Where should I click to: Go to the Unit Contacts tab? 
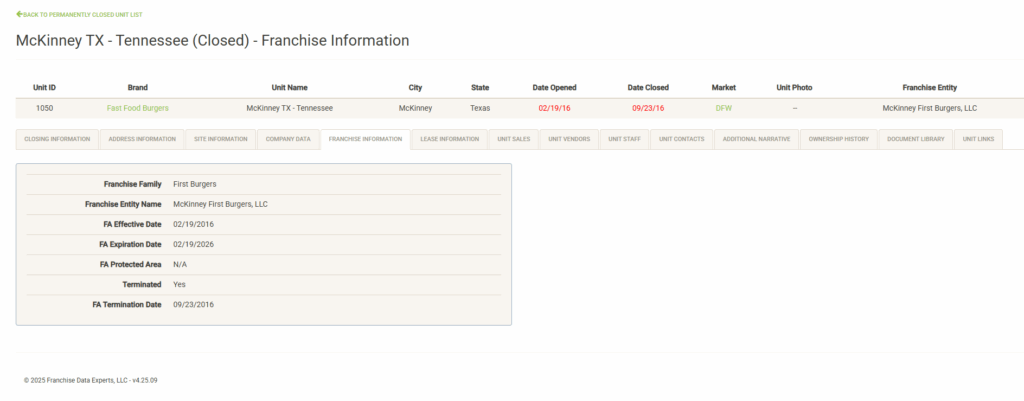click(x=682, y=139)
